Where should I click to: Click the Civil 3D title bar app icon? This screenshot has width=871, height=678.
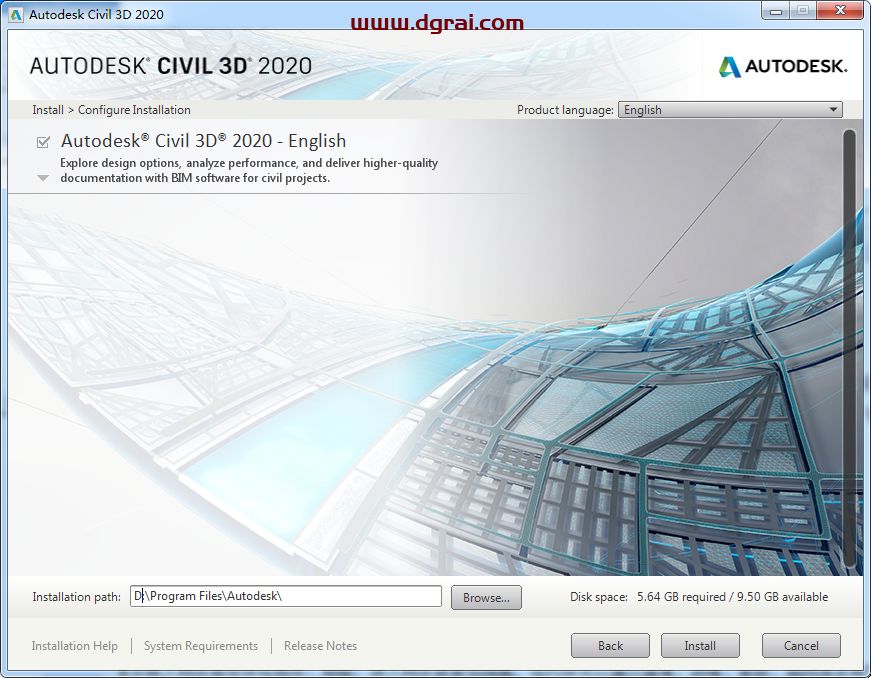(16, 14)
